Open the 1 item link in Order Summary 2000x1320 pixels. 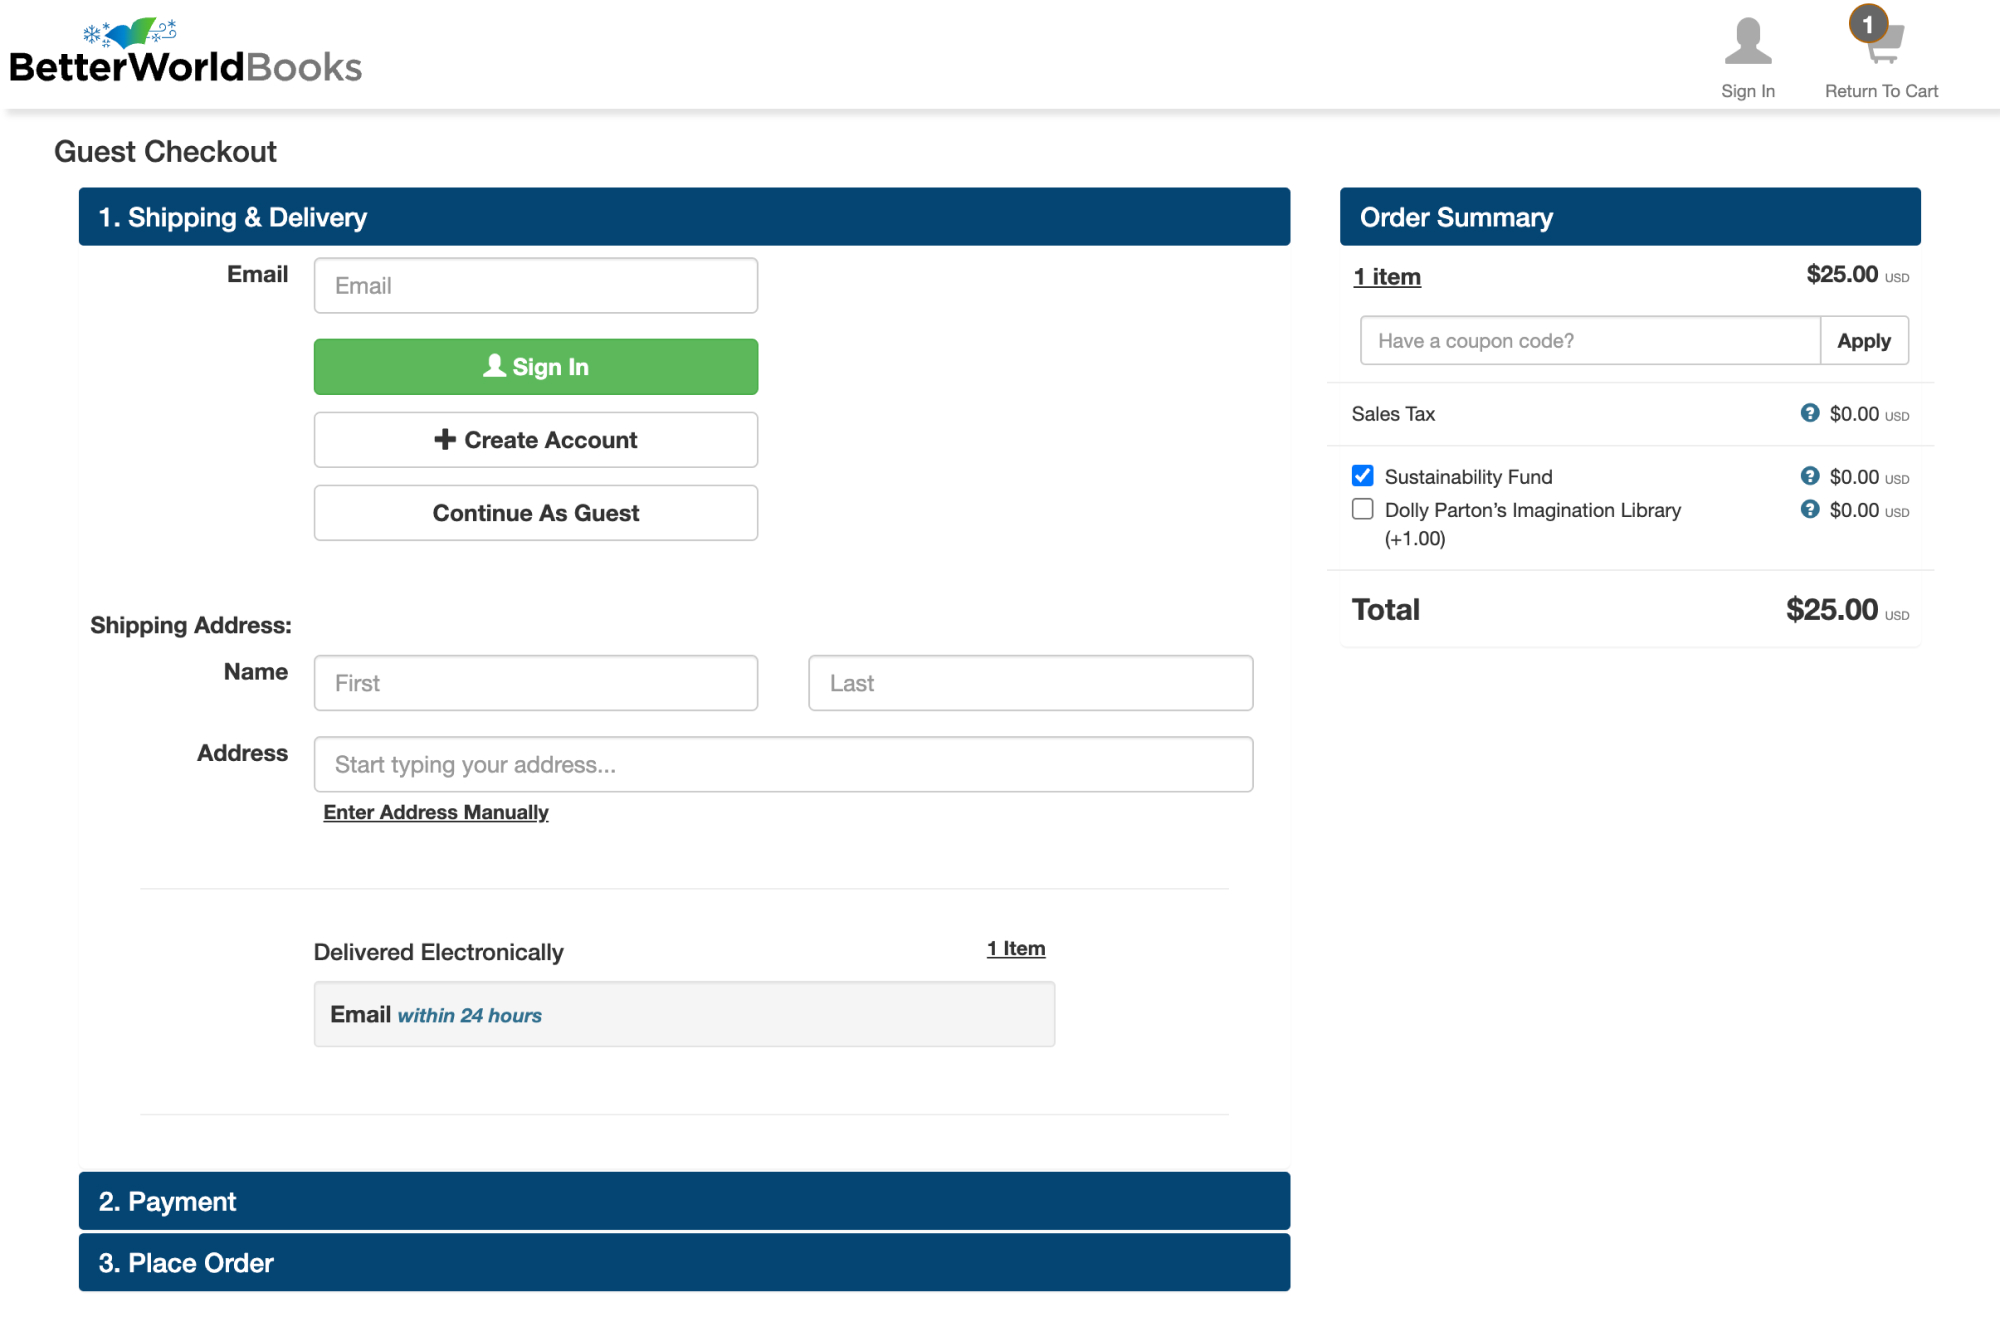point(1386,277)
